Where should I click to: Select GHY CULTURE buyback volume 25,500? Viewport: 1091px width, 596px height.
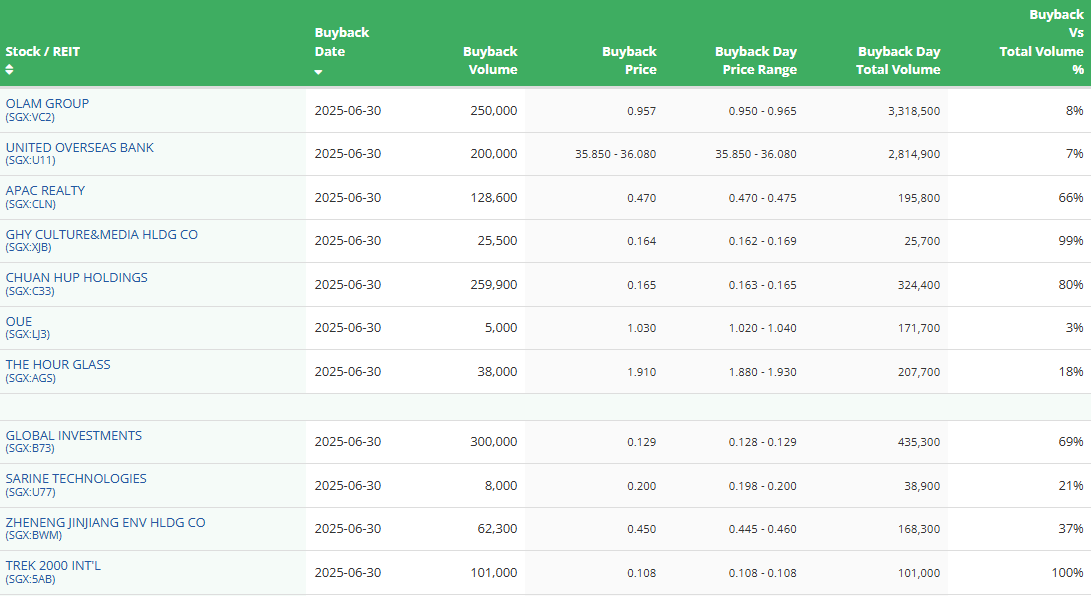(x=497, y=241)
